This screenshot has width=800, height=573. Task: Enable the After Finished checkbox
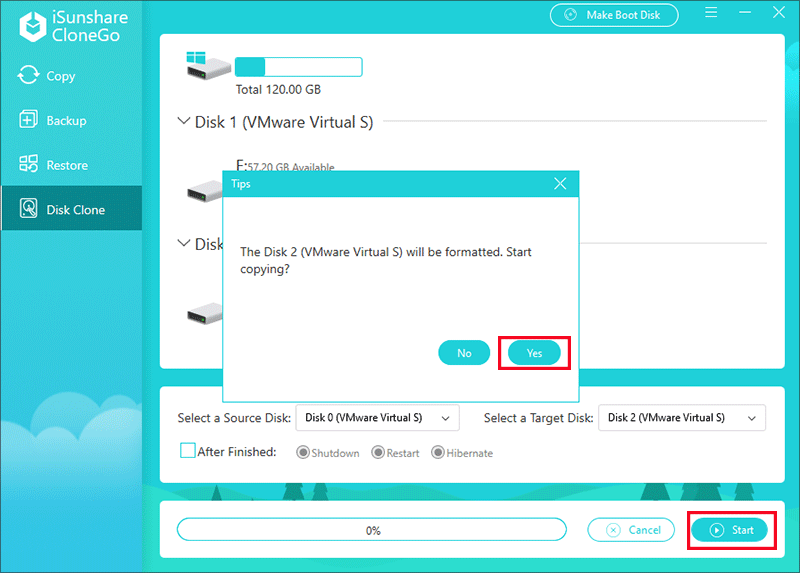coord(188,451)
